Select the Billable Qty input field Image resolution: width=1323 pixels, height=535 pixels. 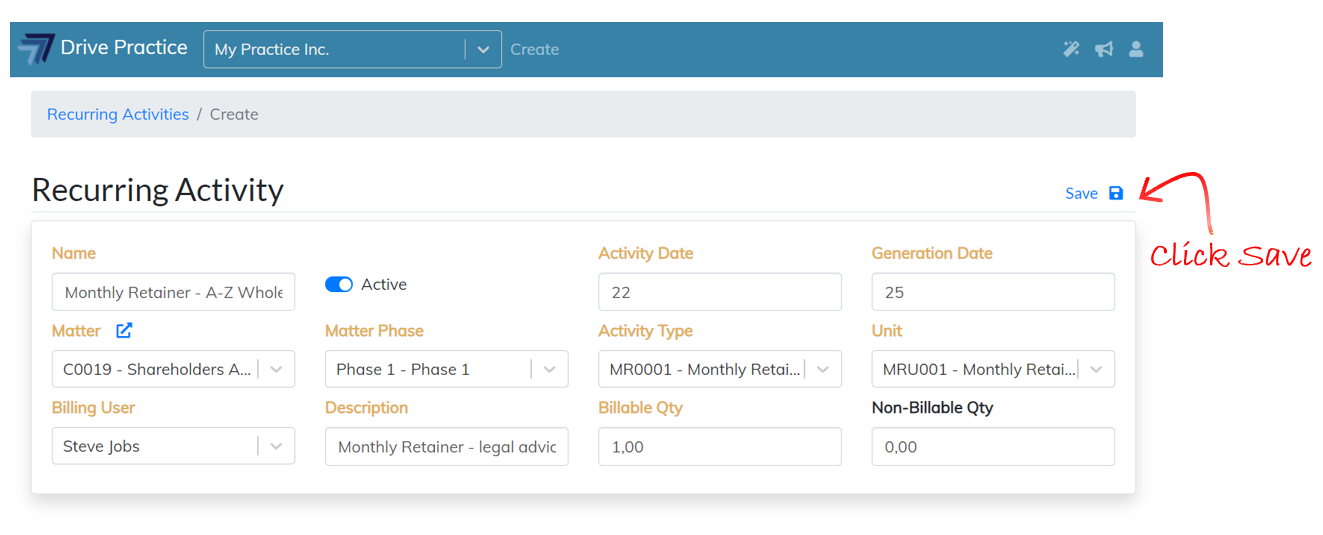pyautogui.click(x=719, y=447)
